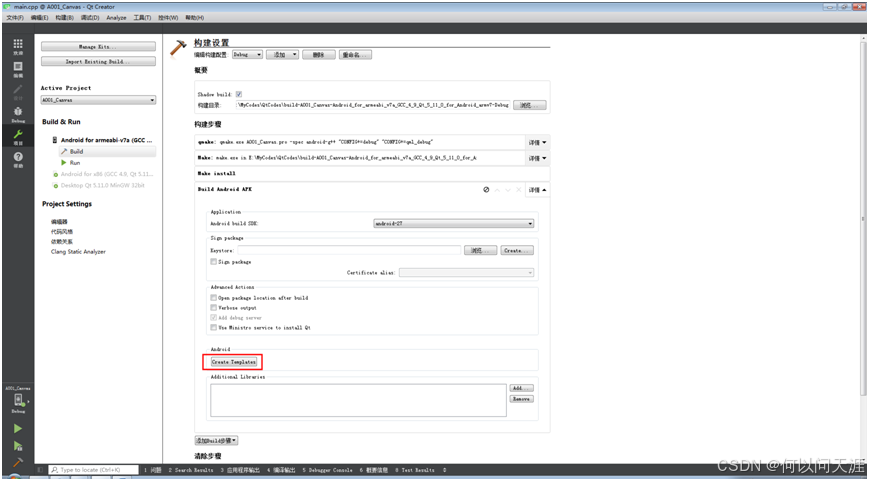Viewport: 869px width, 481px height.
Task: Run the project with the green play button
Action: tap(18, 428)
